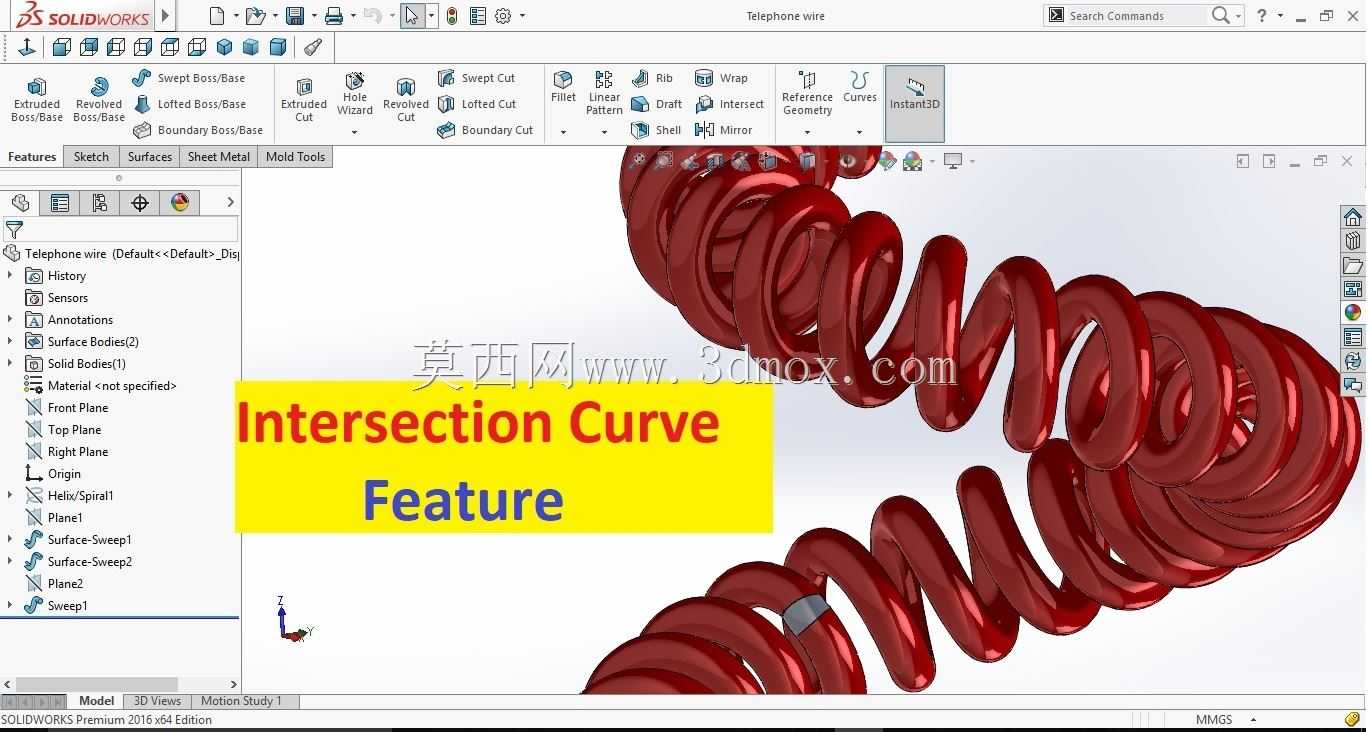Open the ConfigurationManager panel tab
Viewport: 1368px width, 732px height.
pos(100,203)
